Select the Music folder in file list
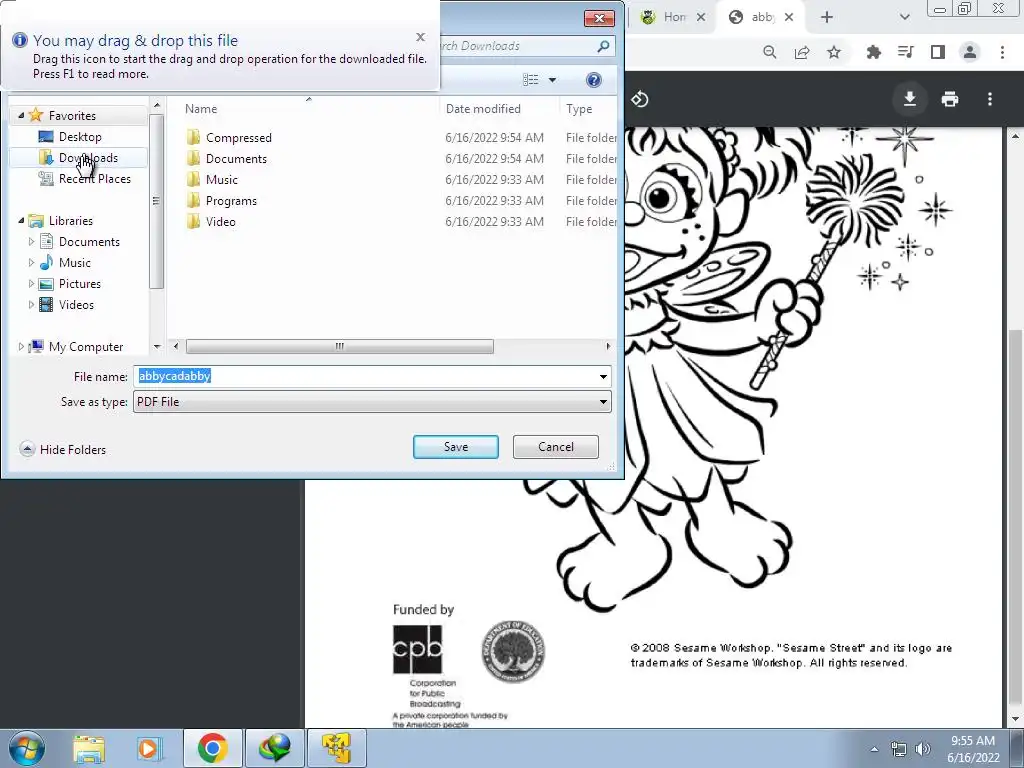1024x768 pixels. (x=221, y=180)
